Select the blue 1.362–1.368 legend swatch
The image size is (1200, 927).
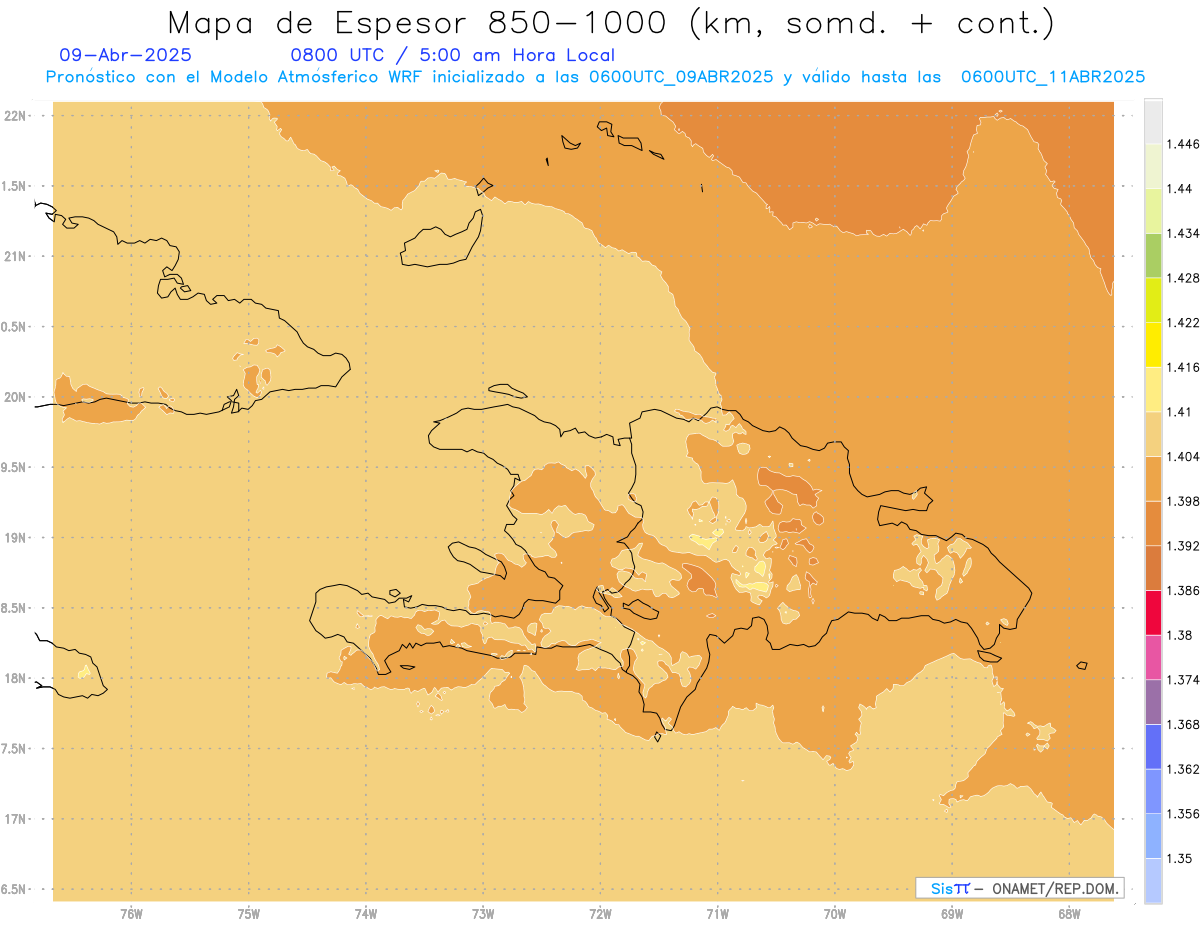1153,747
